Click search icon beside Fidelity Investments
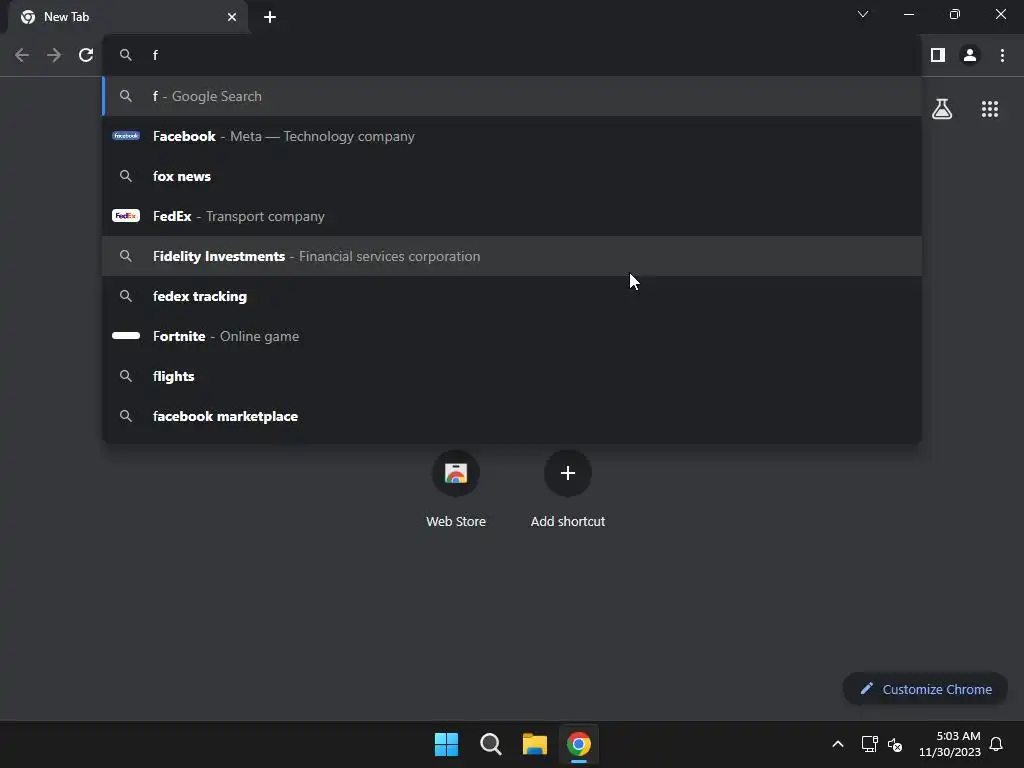The image size is (1024, 768). click(125, 256)
